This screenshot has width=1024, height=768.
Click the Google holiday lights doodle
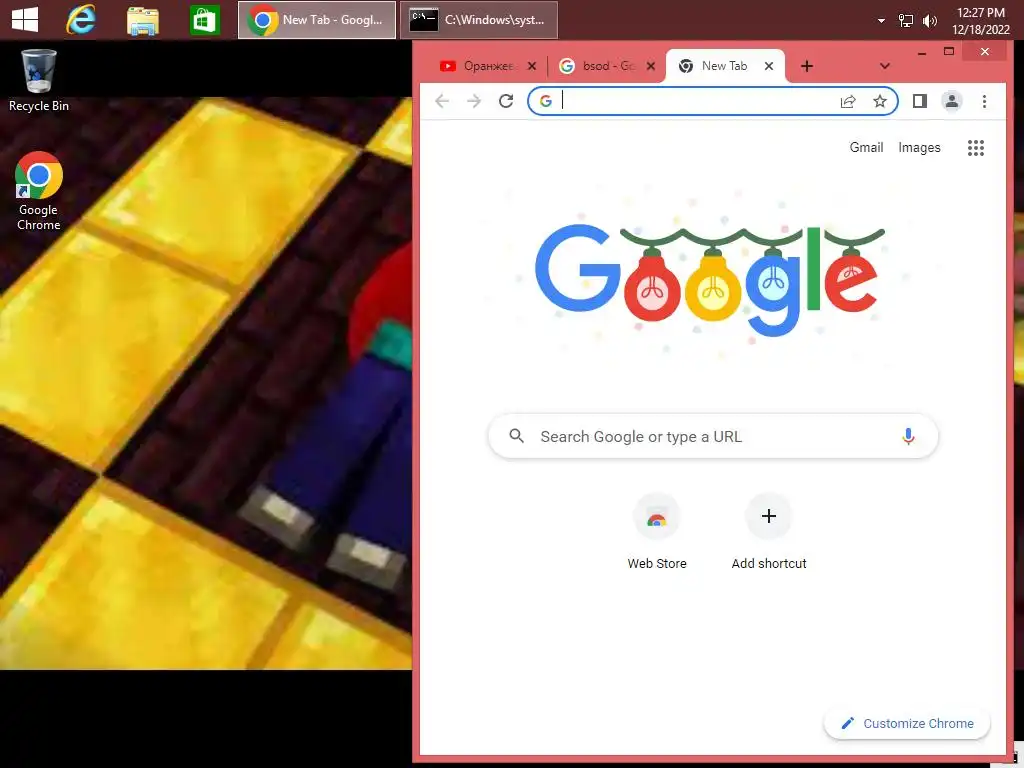(709, 279)
